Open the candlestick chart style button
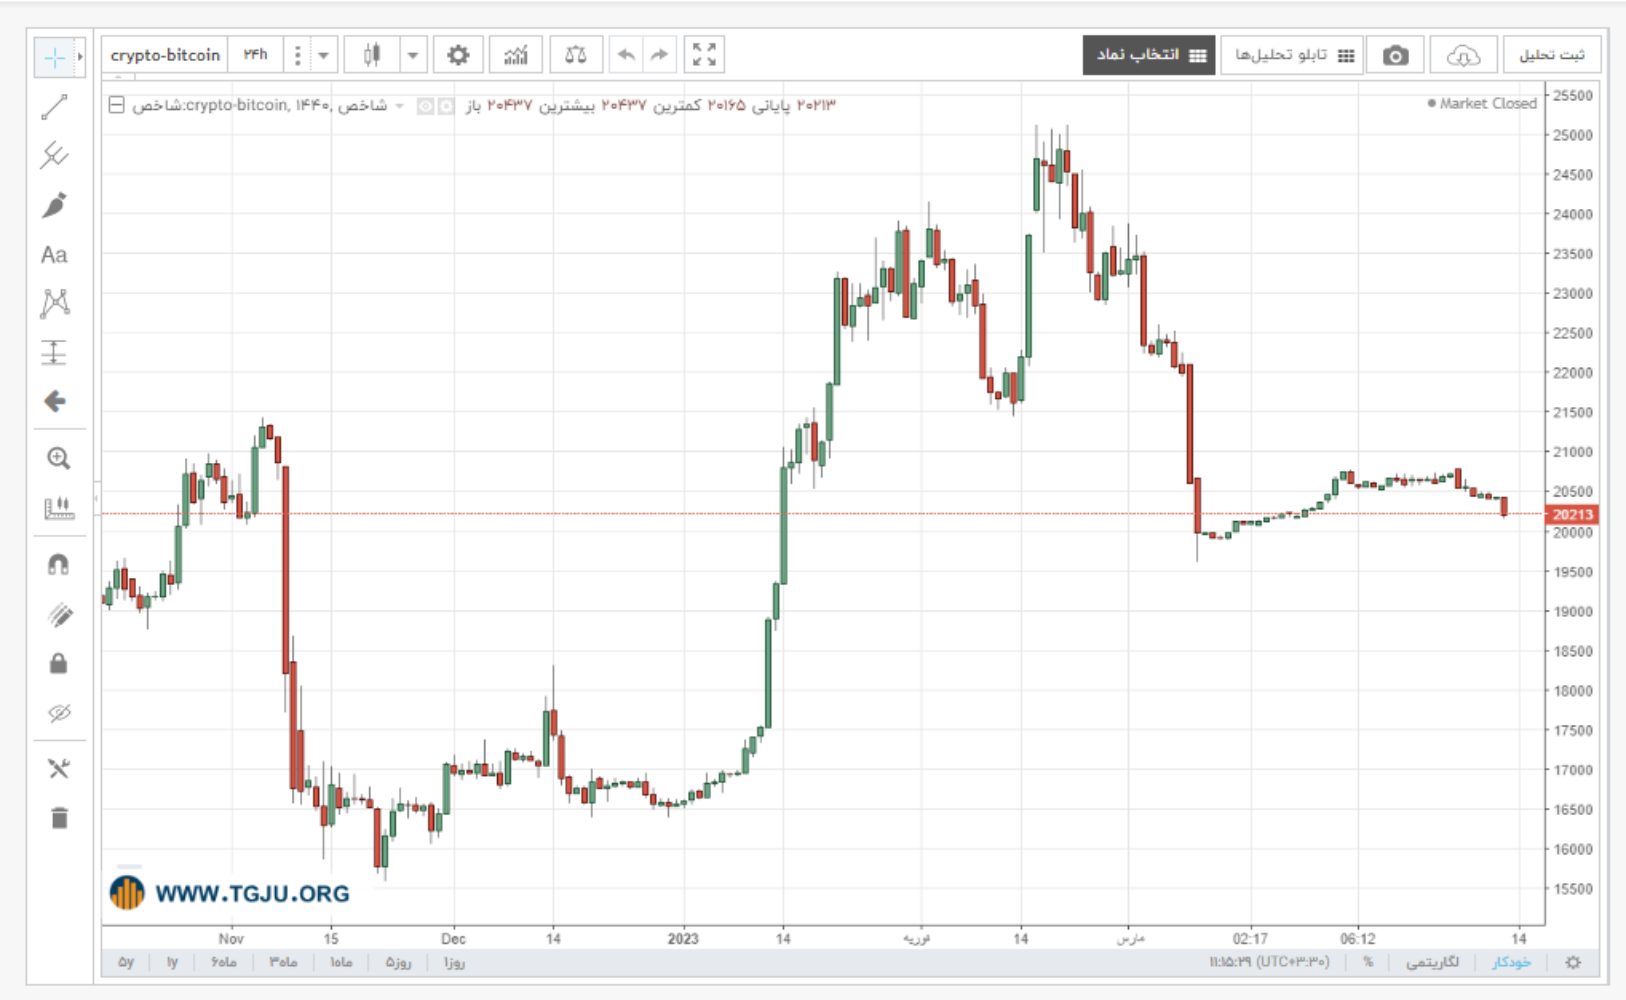Screen dimensions: 1626x1000 click(x=372, y=55)
